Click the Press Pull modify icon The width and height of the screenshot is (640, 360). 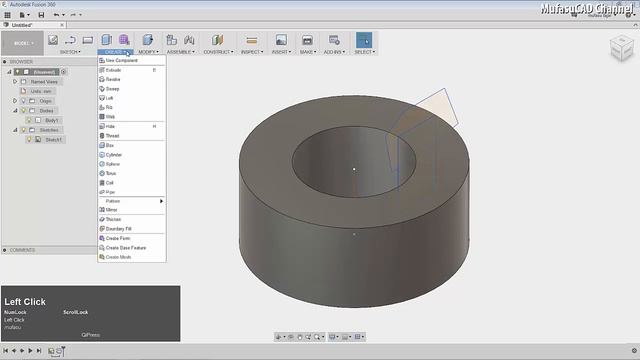[x=148, y=40]
